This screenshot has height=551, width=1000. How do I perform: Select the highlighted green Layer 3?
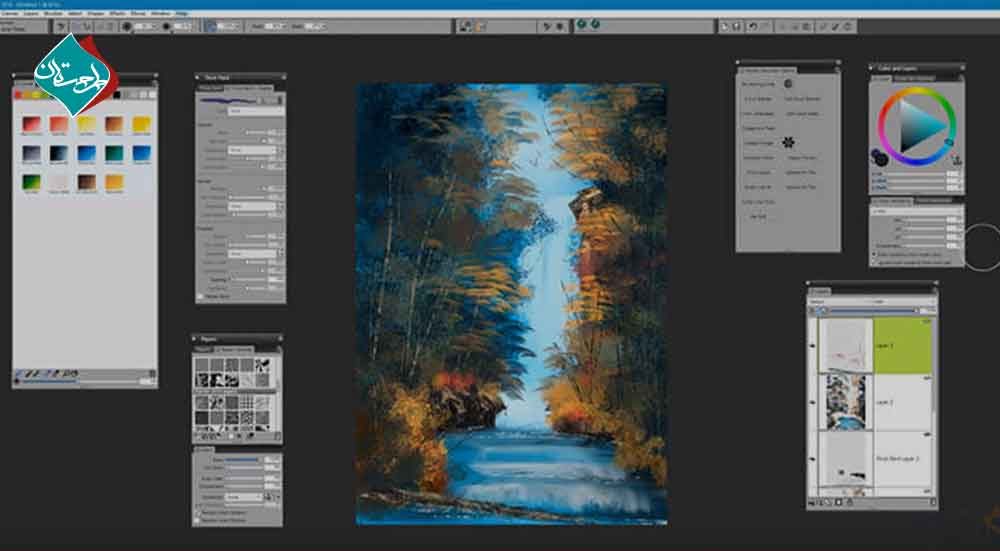(902, 346)
